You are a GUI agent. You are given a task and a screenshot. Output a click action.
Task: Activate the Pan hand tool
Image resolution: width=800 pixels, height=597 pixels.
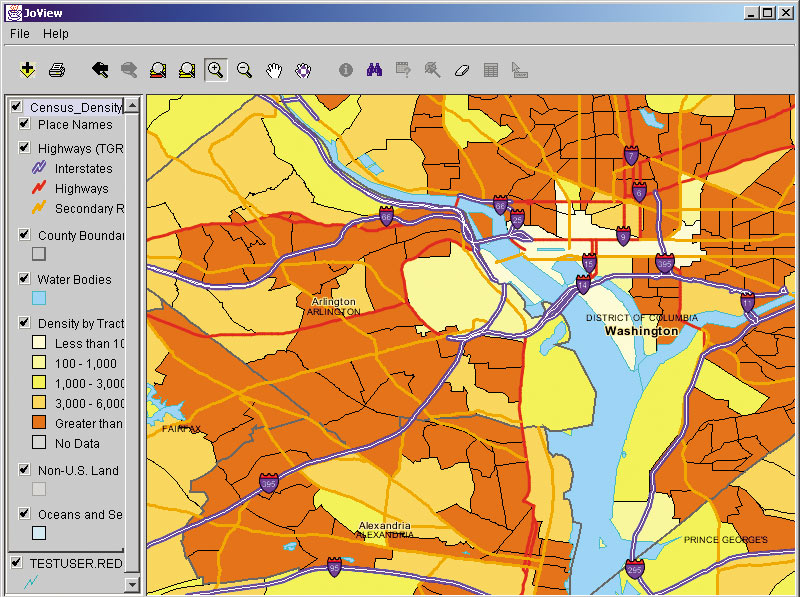click(x=273, y=69)
